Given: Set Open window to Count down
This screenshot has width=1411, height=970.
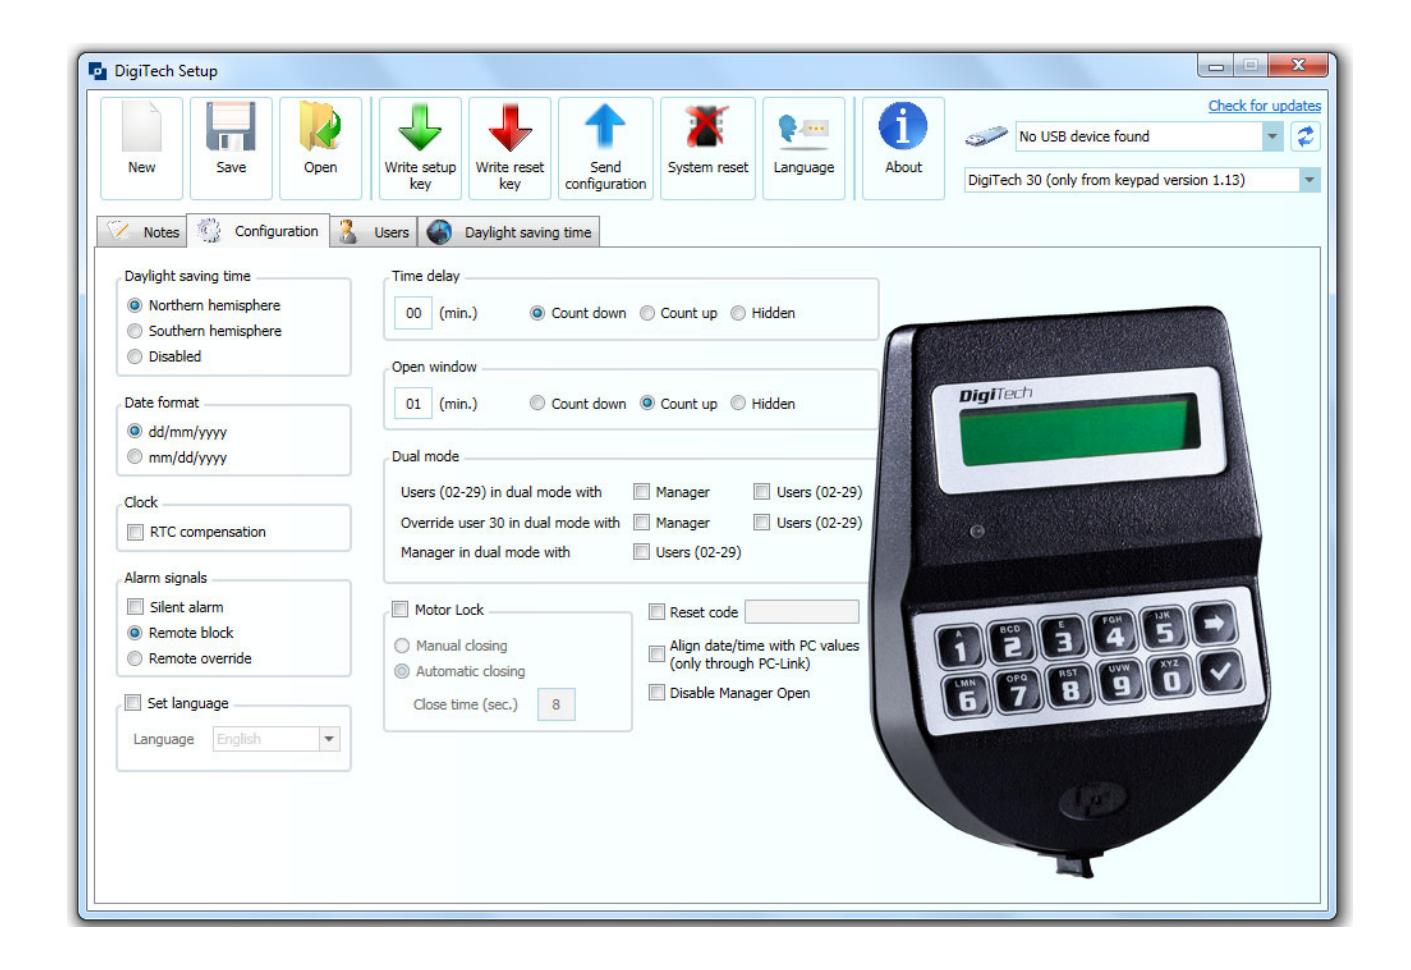Looking at the screenshot, I should (x=538, y=404).
